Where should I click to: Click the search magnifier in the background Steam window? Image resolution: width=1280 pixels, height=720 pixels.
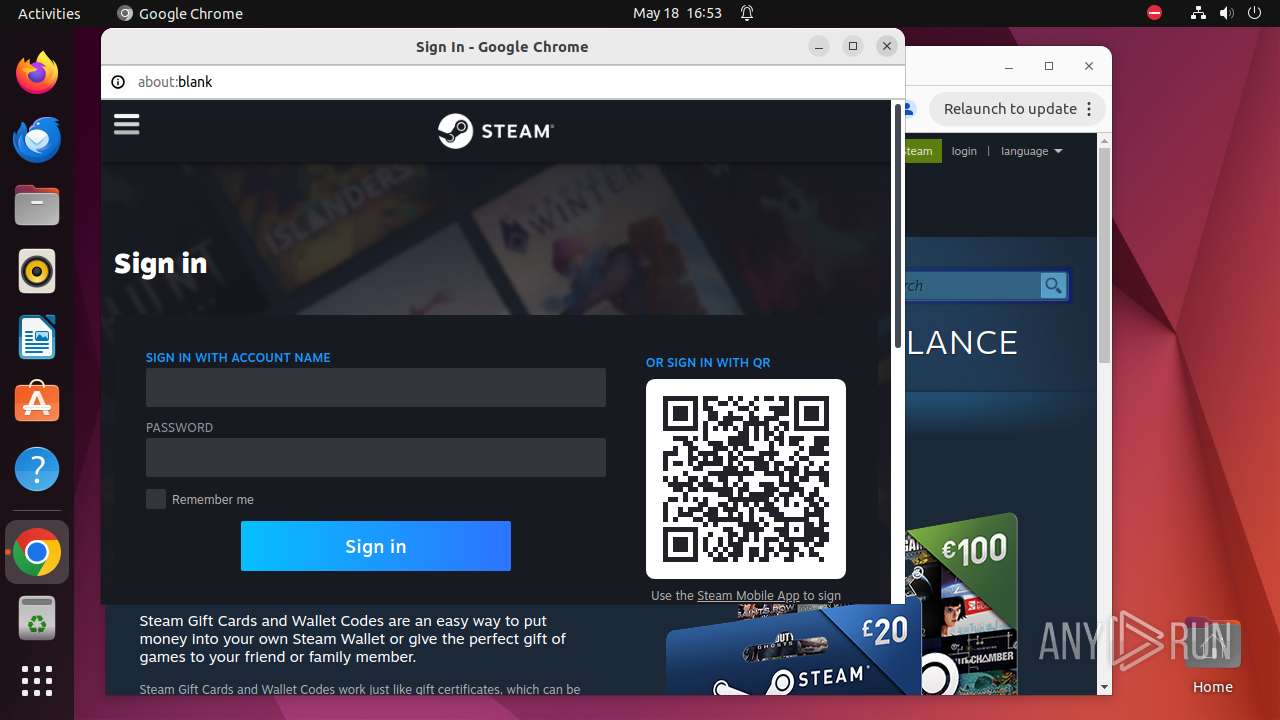point(1053,286)
